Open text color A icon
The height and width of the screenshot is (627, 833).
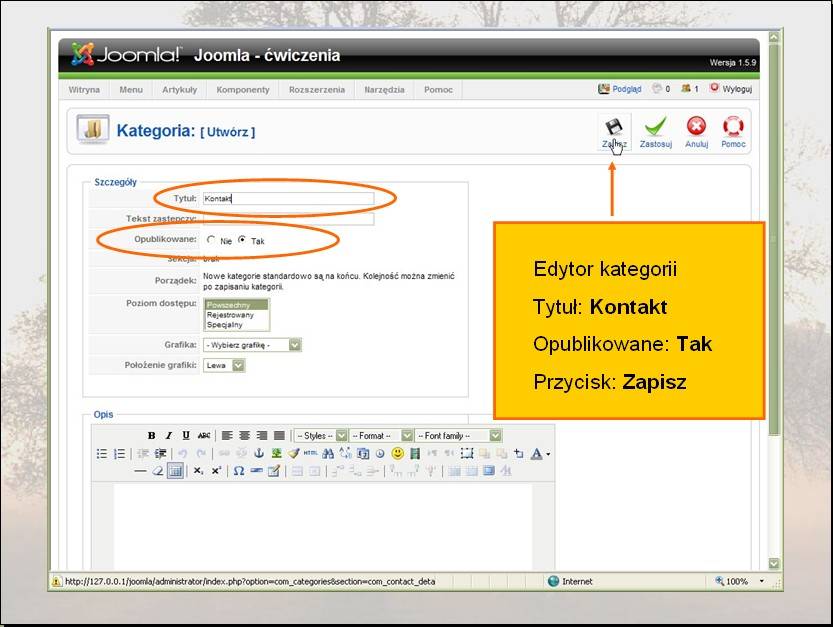click(x=537, y=454)
